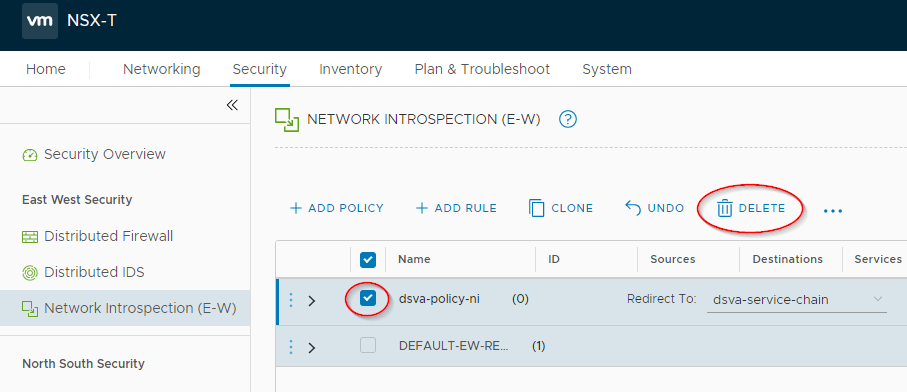This screenshot has height=392, width=907.
Task: Click the NSX-T product title
Action: (92, 20)
